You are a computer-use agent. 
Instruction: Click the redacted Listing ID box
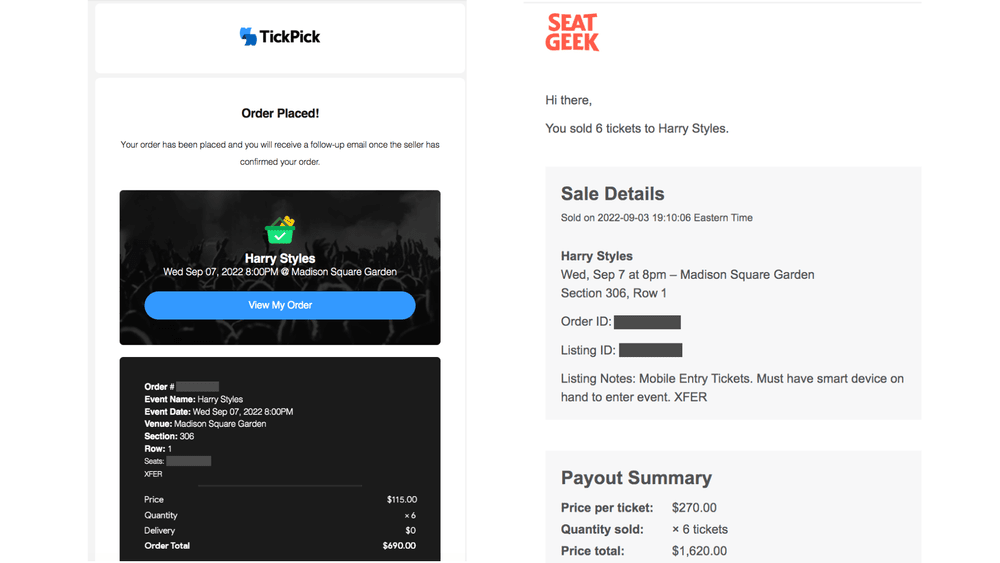point(650,350)
